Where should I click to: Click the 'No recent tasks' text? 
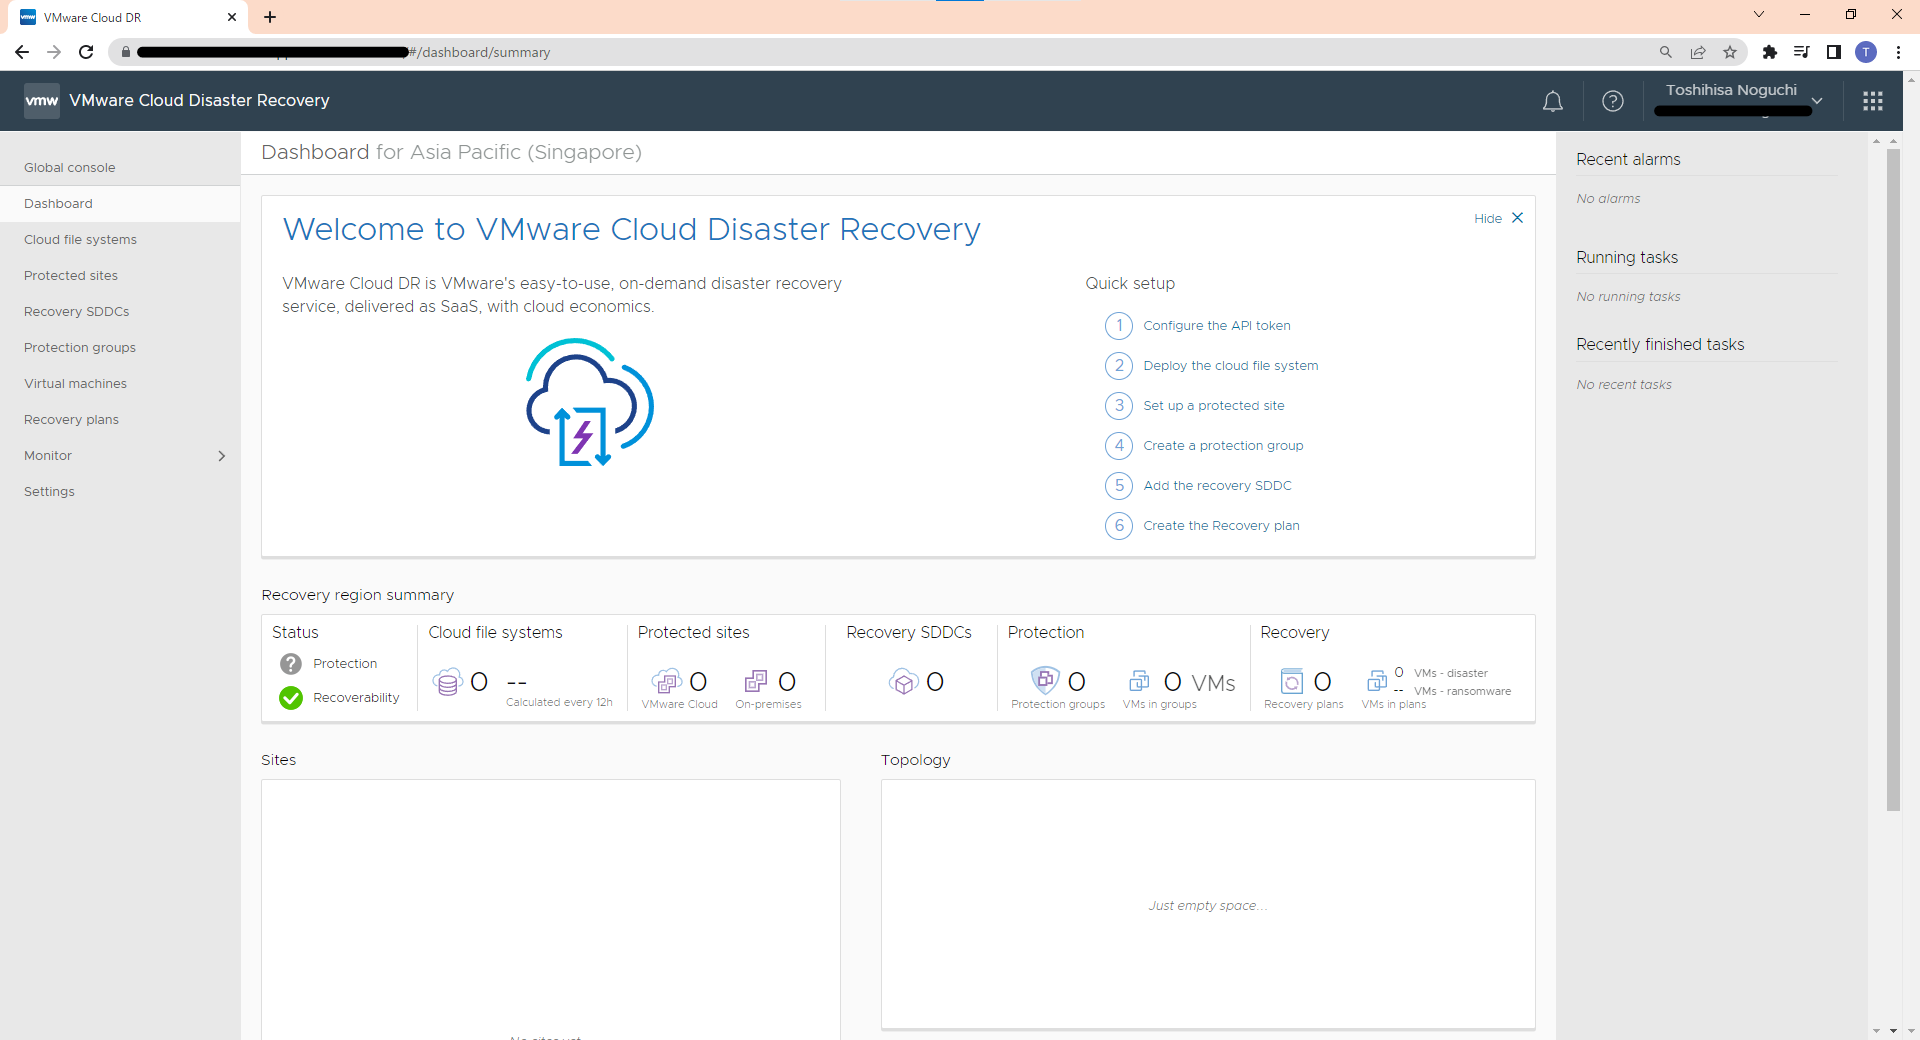[1624, 385]
